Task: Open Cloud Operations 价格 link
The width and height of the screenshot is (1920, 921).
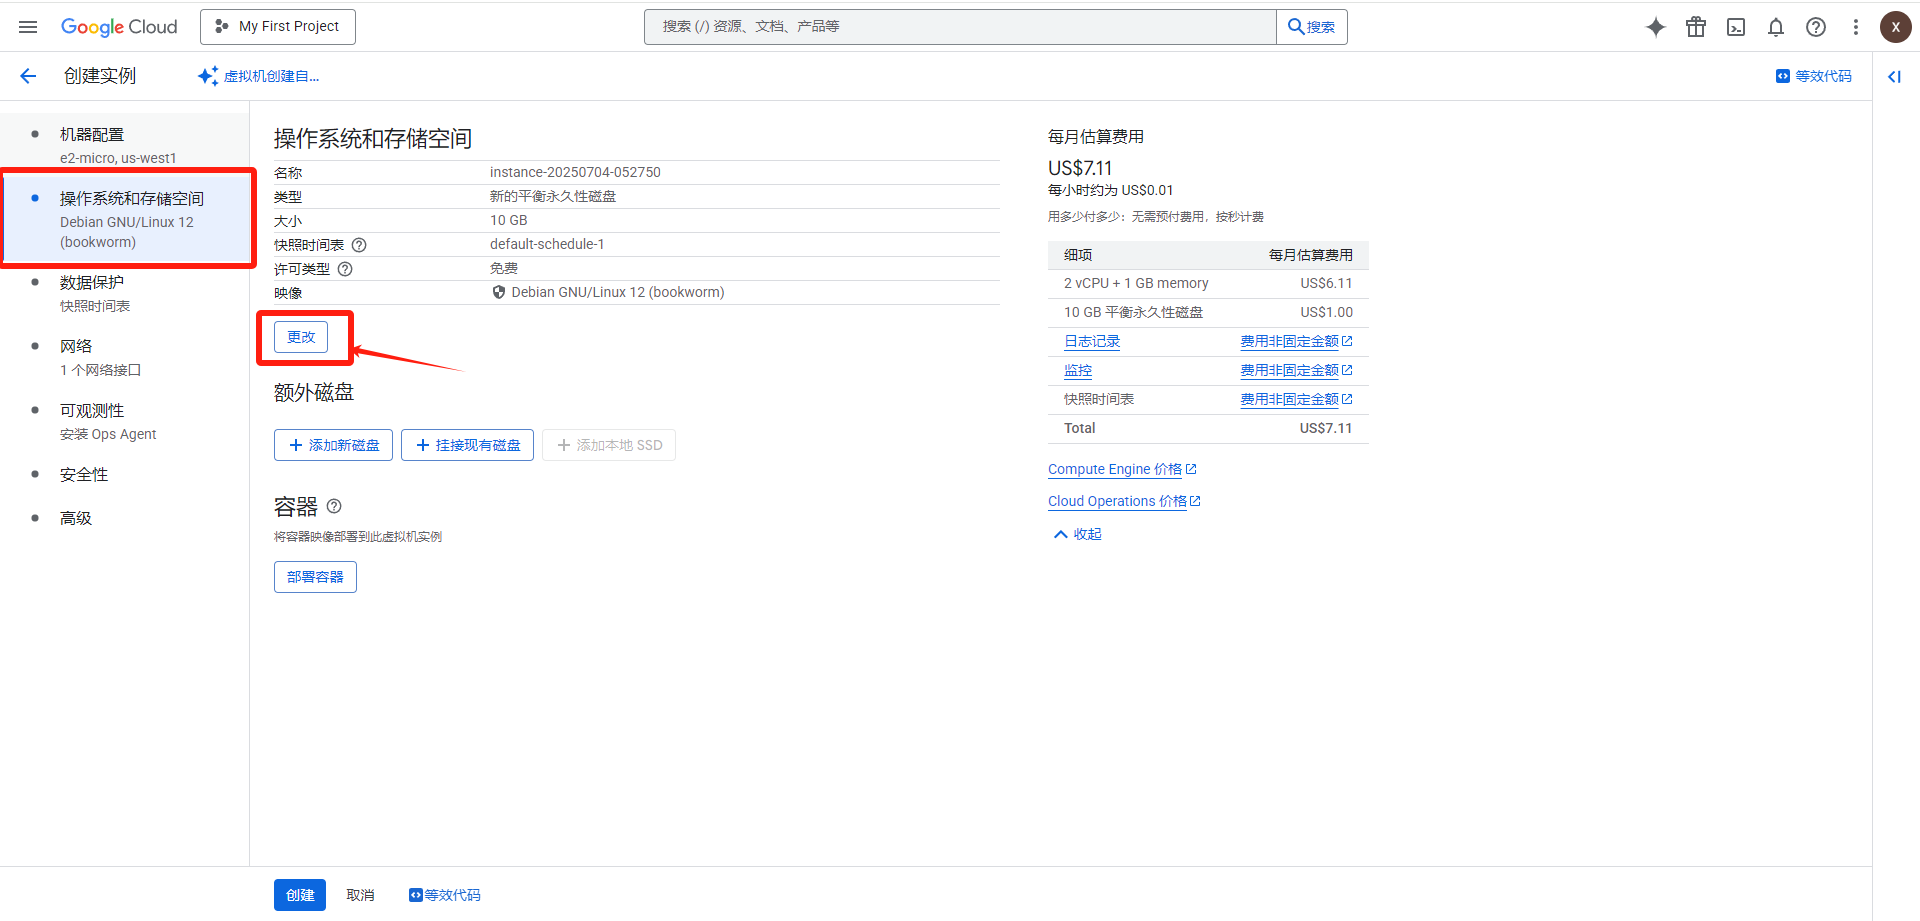Action: 1124,501
